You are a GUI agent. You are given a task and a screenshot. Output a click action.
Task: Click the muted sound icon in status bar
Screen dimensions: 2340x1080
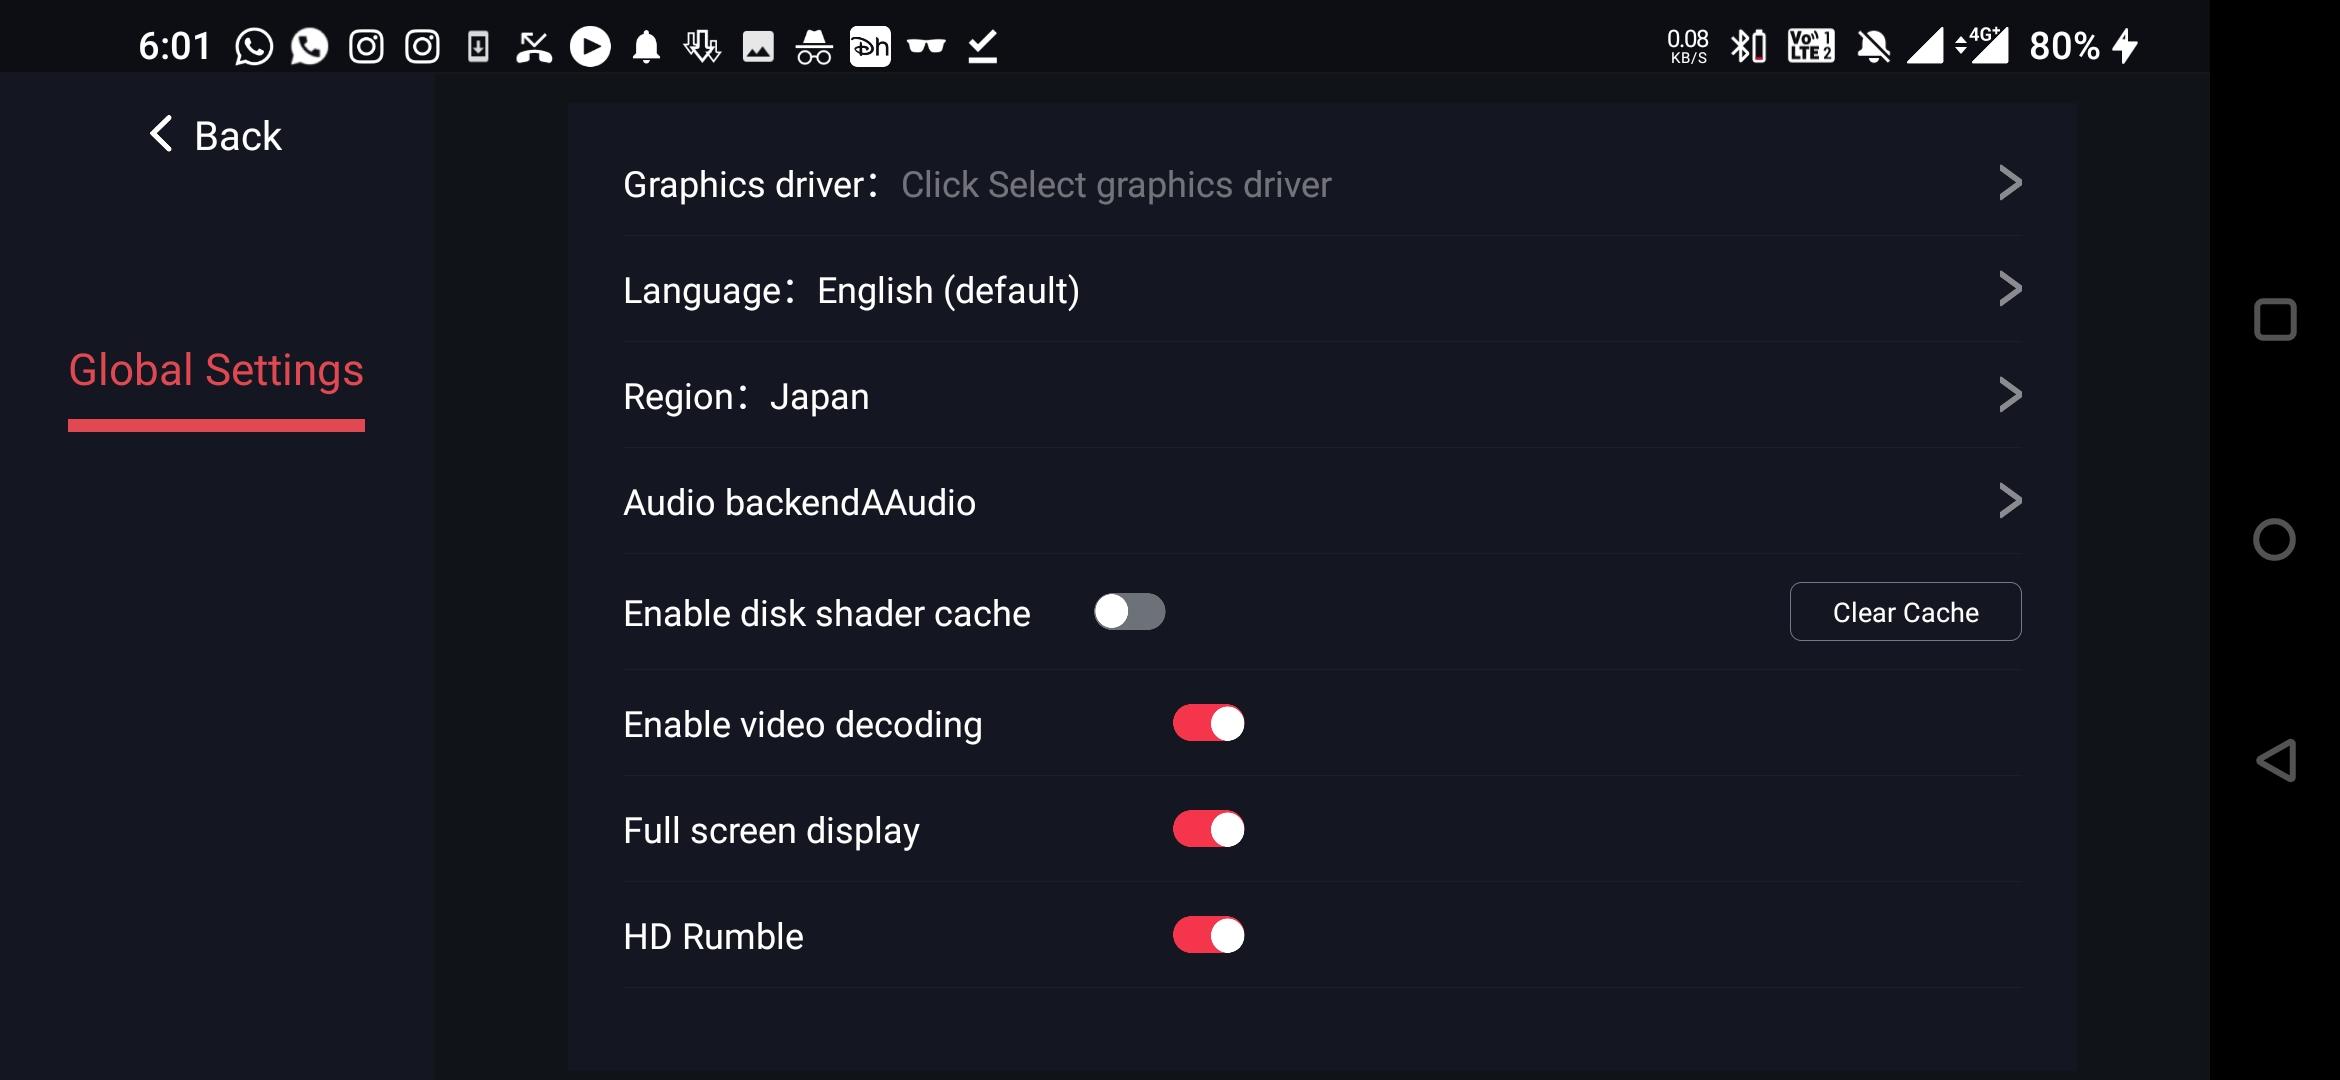pyautogui.click(x=1871, y=45)
